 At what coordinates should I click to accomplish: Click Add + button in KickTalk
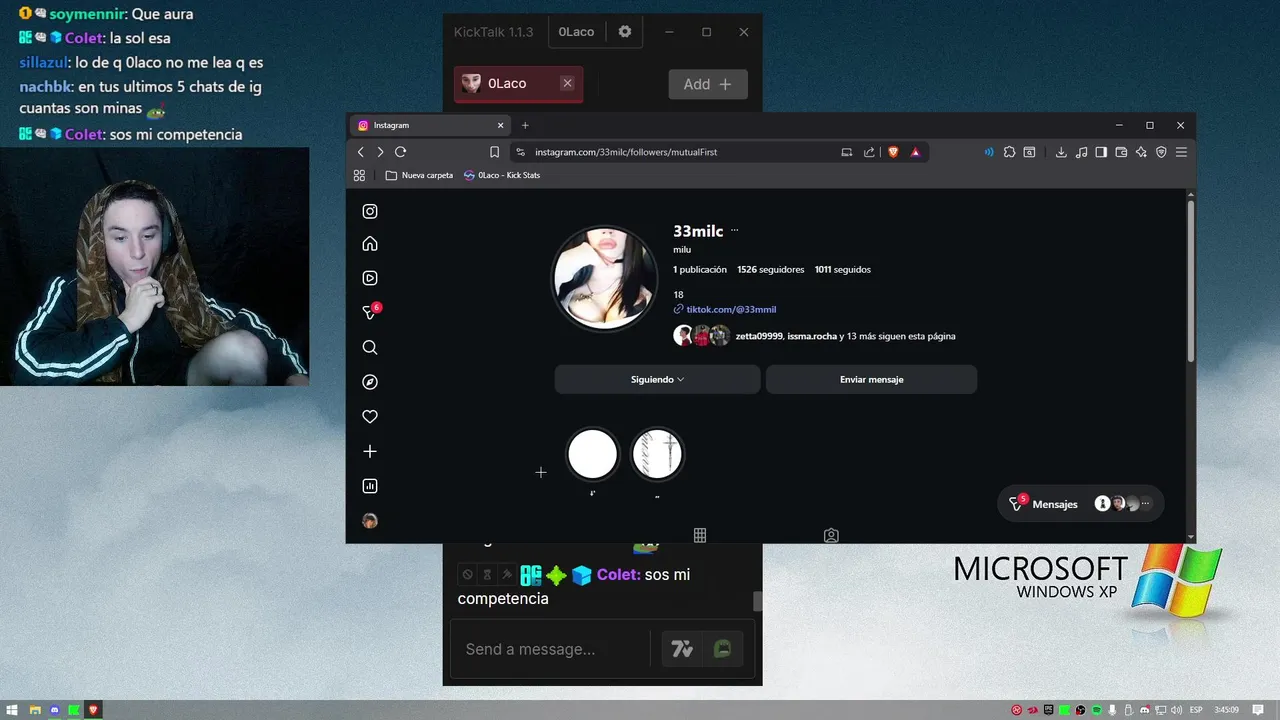(708, 84)
